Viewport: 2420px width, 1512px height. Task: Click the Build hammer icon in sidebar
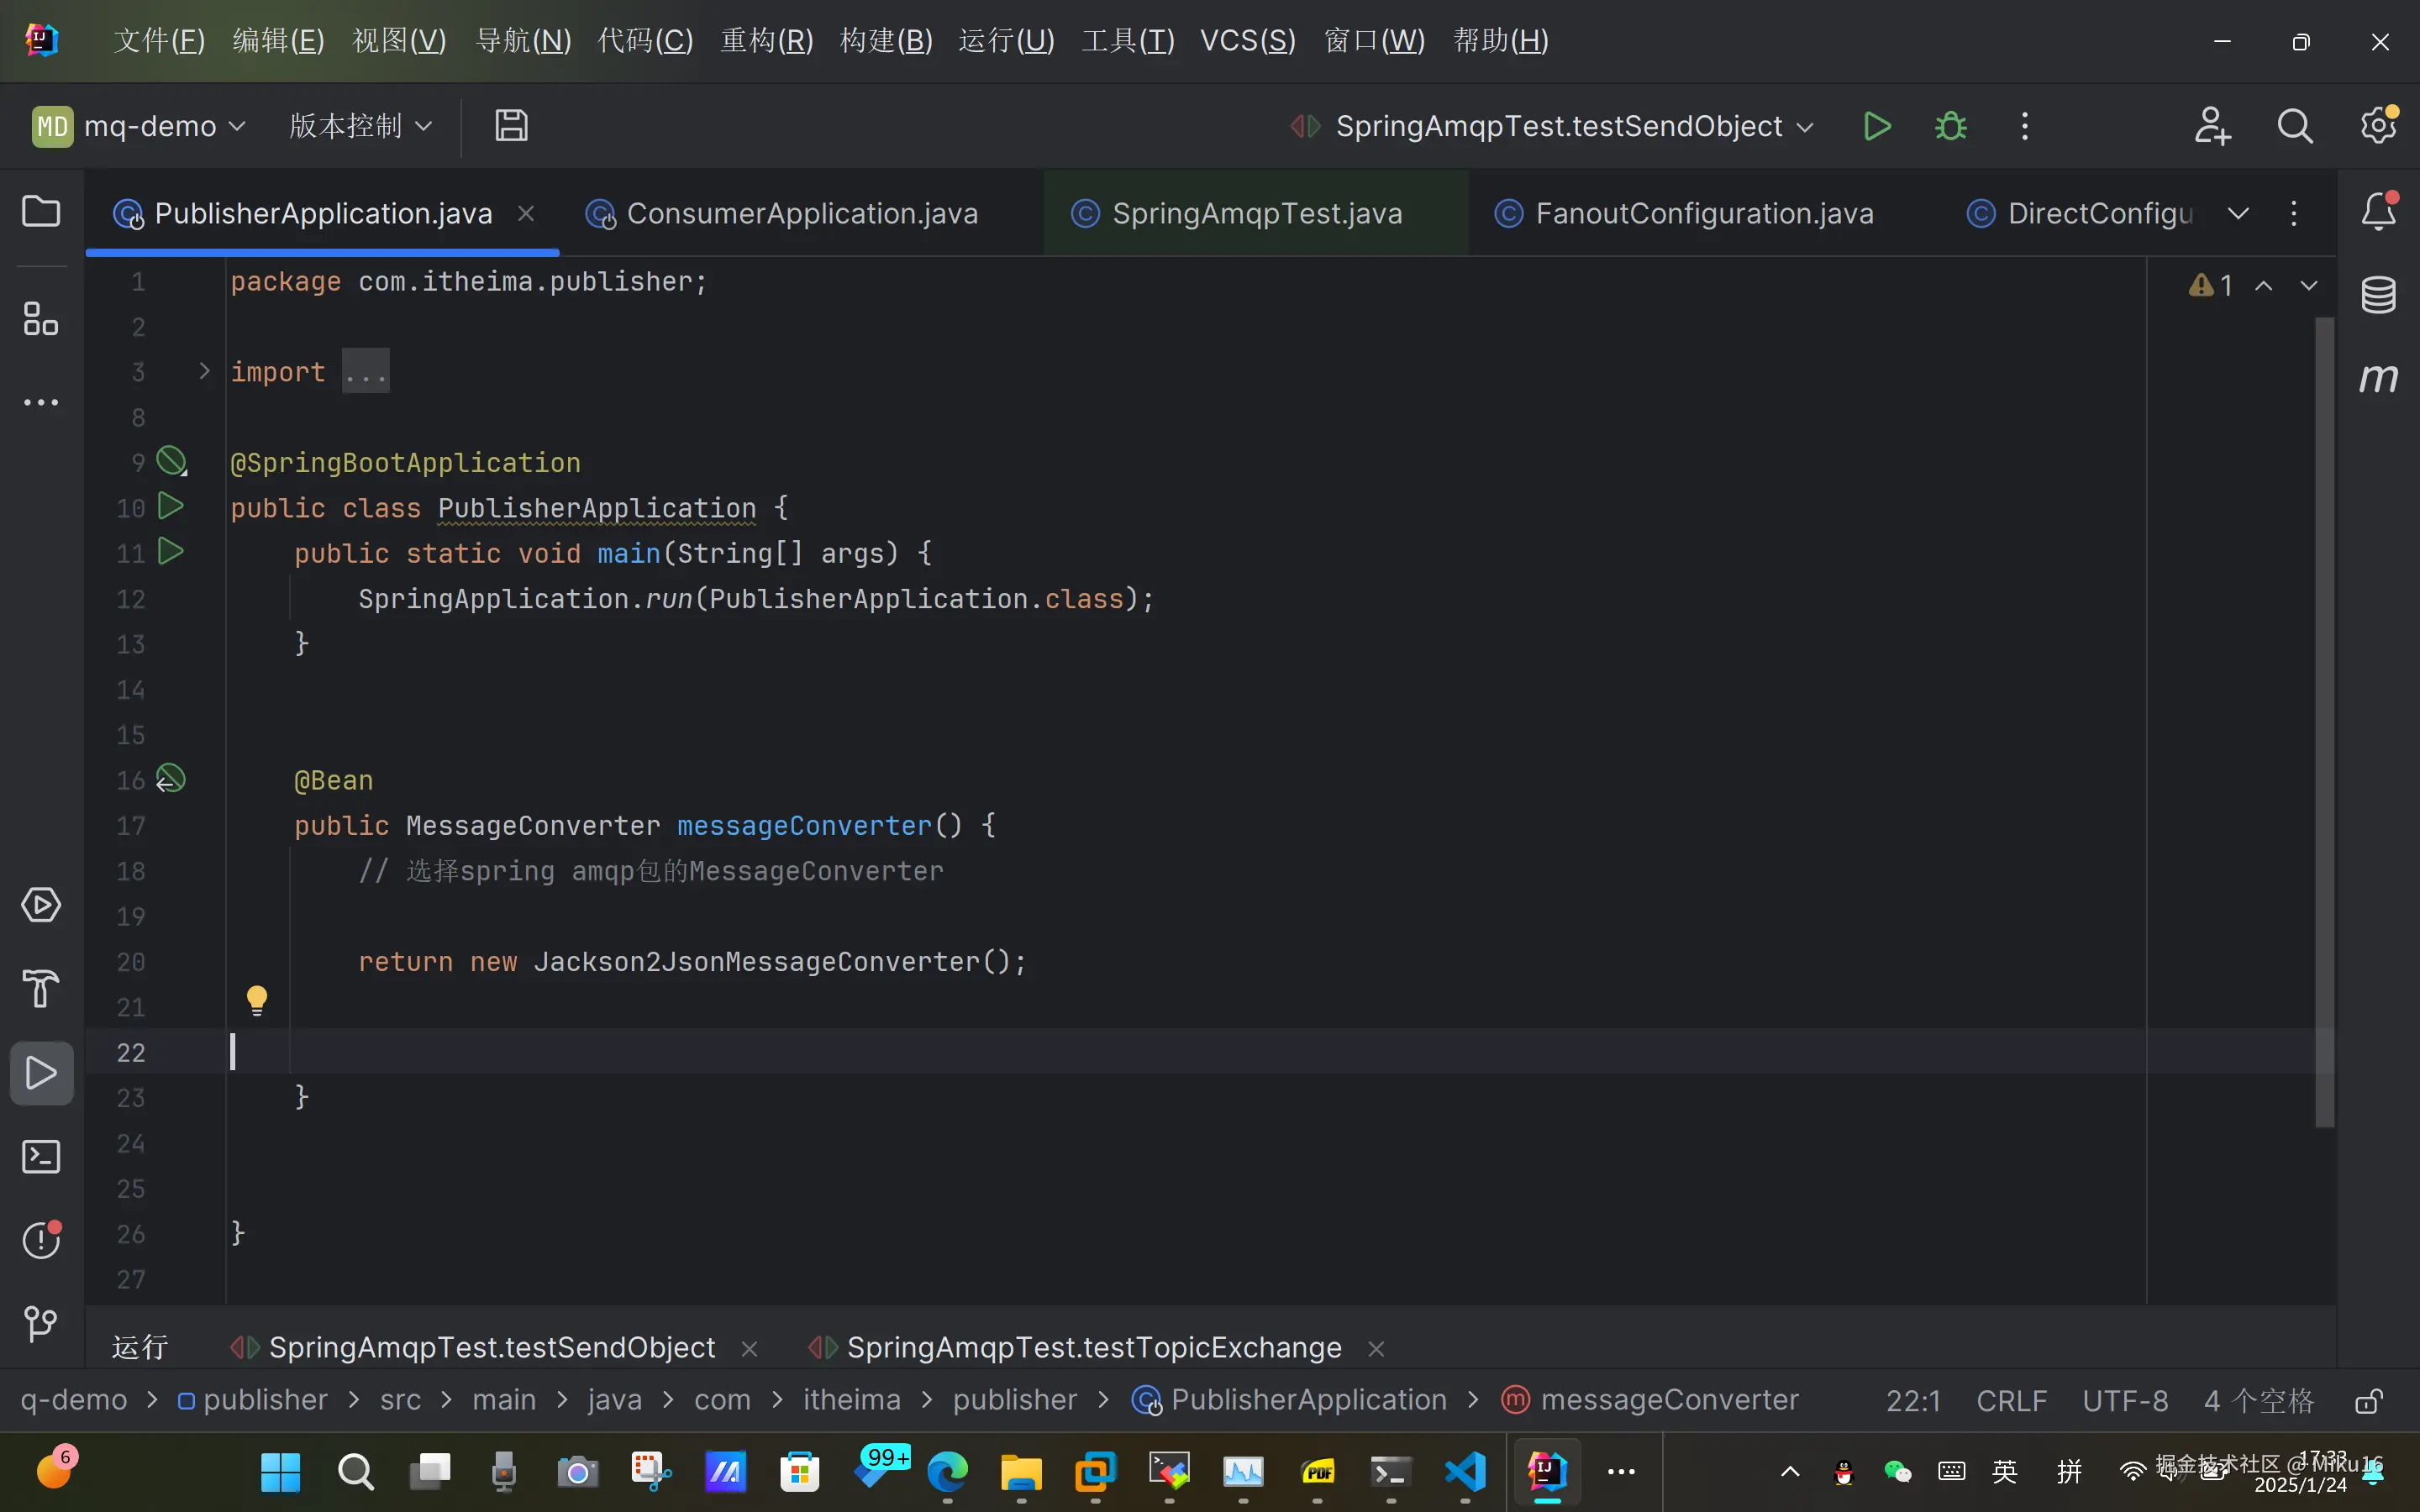41,989
